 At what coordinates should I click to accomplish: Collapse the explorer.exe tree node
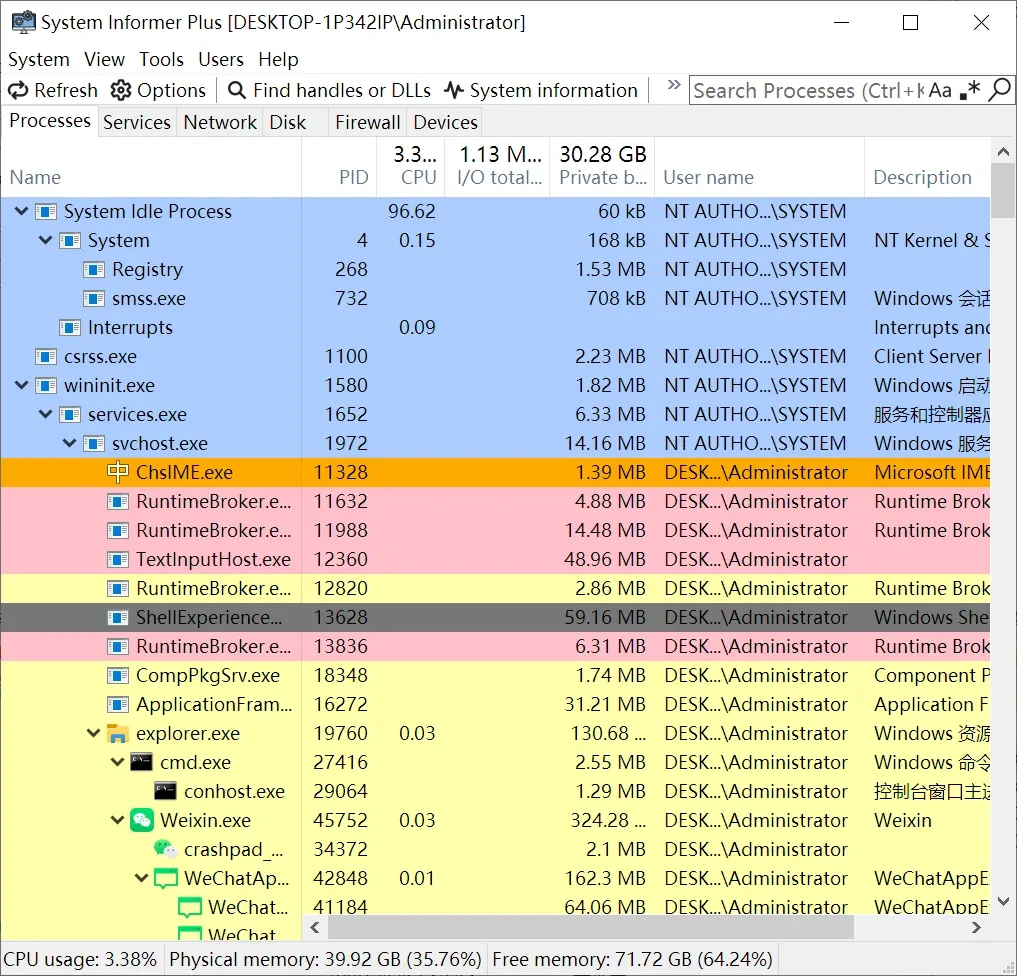pyautogui.click(x=93, y=733)
